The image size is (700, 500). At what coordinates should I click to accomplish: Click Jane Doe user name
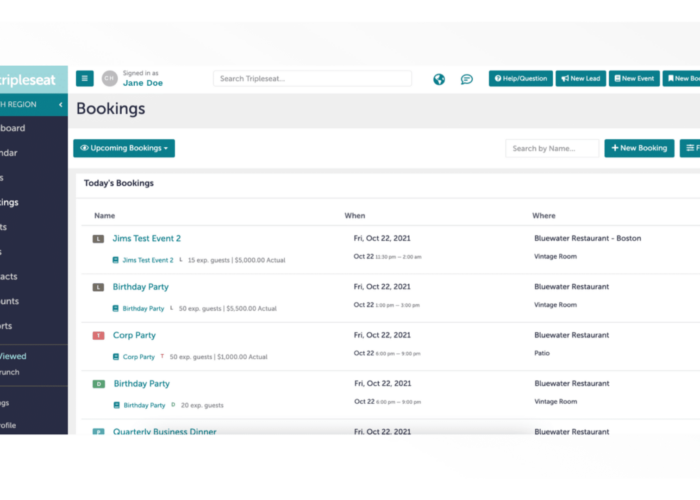(143, 83)
